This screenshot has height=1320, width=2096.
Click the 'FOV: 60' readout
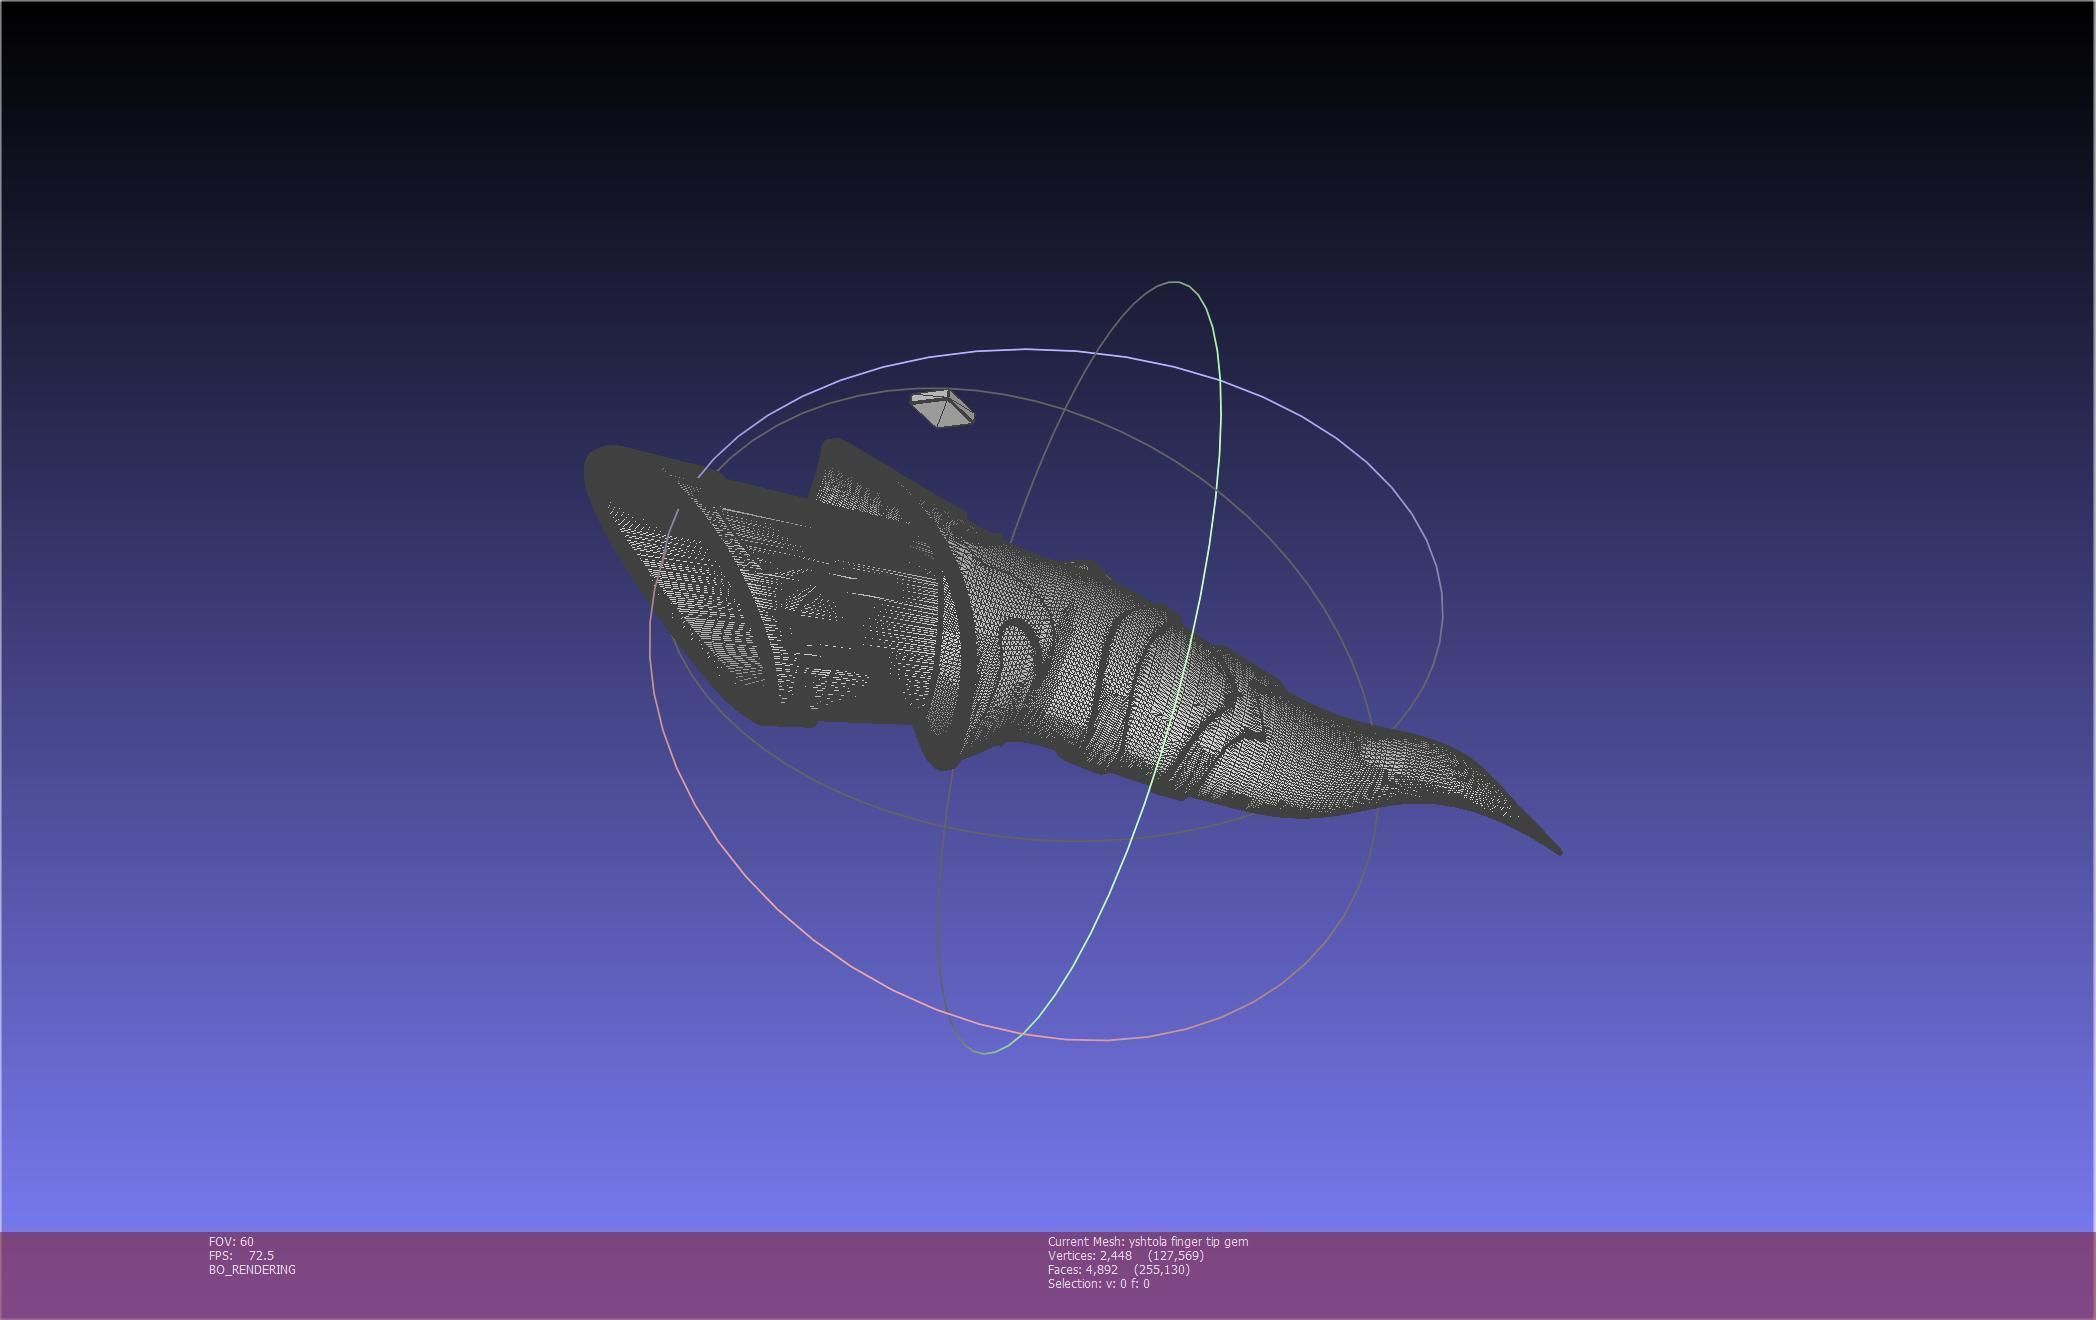(231, 1241)
